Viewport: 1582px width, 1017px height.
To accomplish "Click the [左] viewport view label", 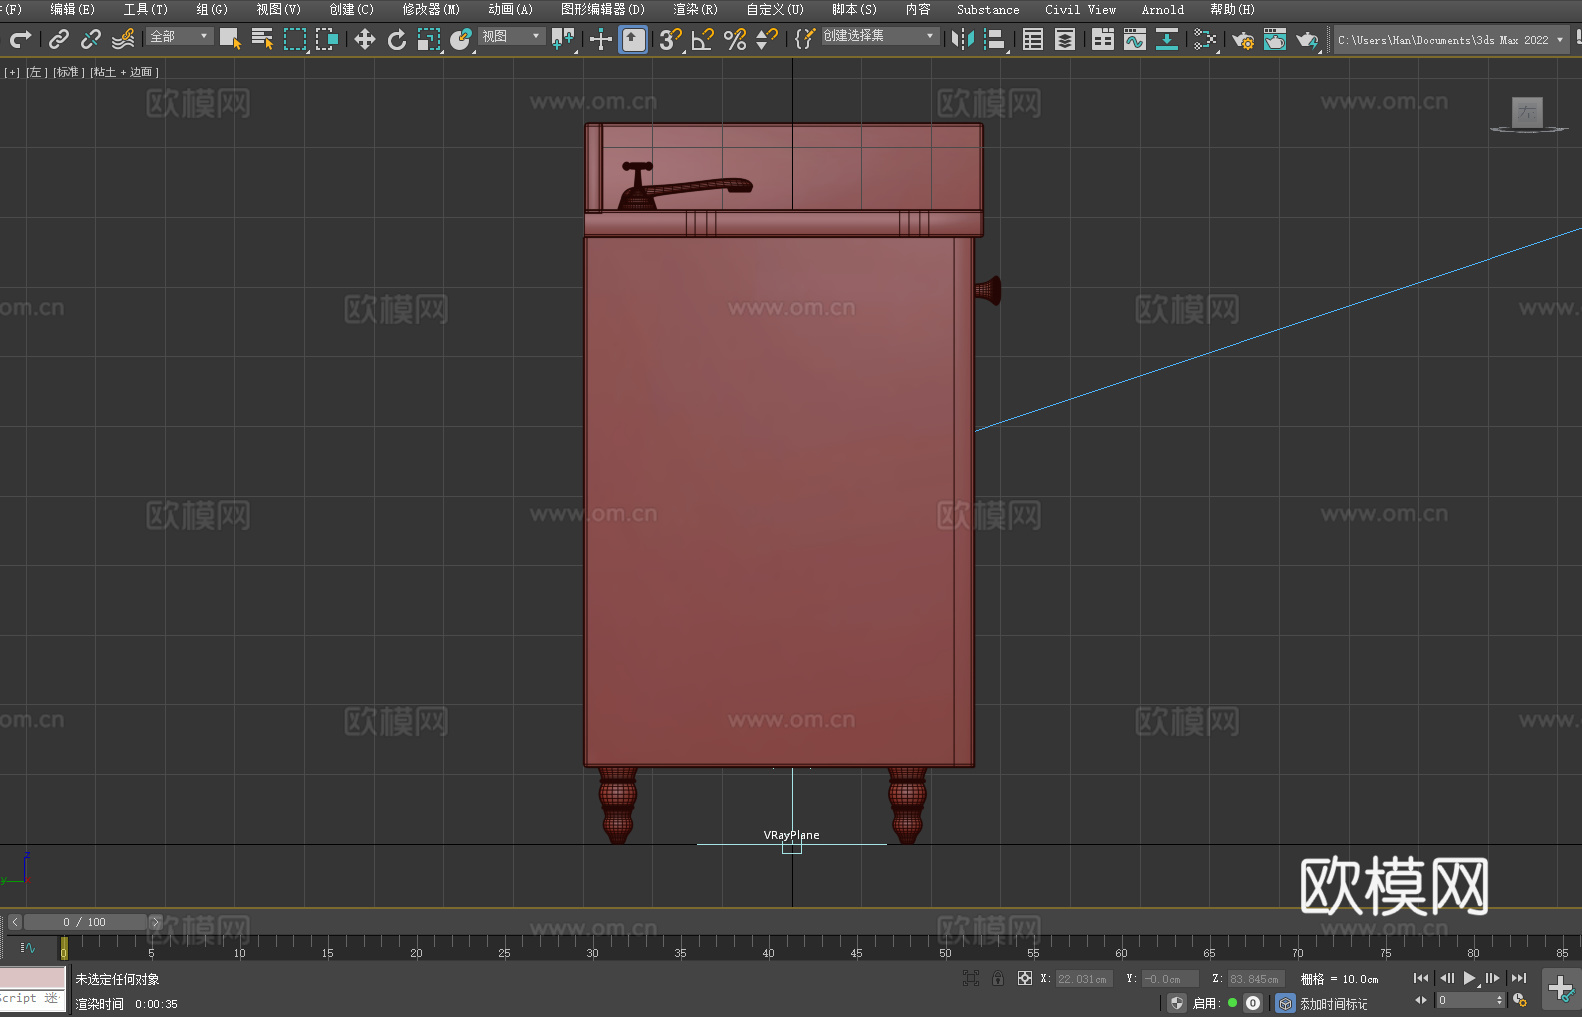I will coord(36,72).
